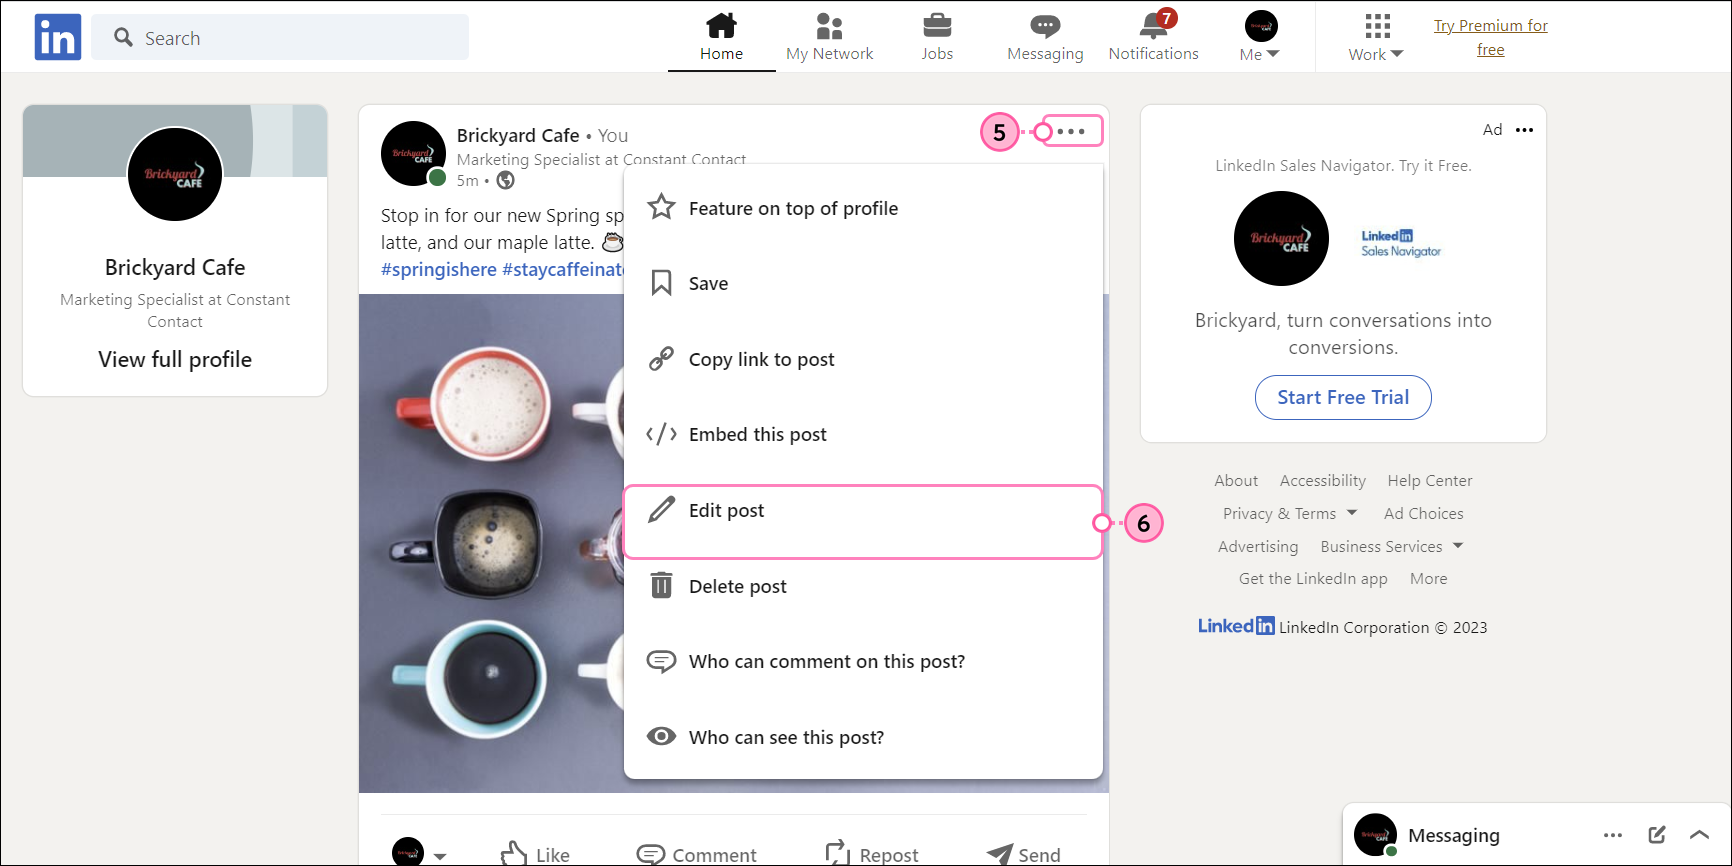Open the About footer link

(x=1236, y=480)
